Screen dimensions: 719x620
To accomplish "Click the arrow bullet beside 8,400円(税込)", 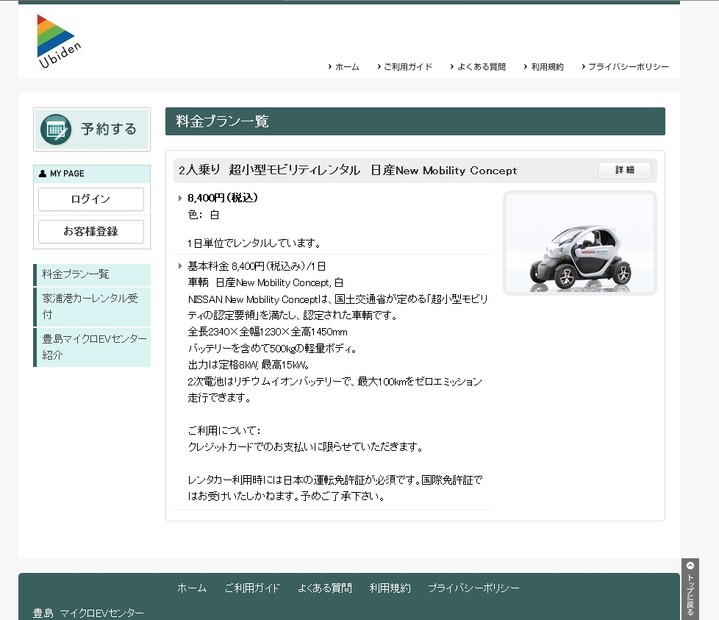I will [x=180, y=198].
